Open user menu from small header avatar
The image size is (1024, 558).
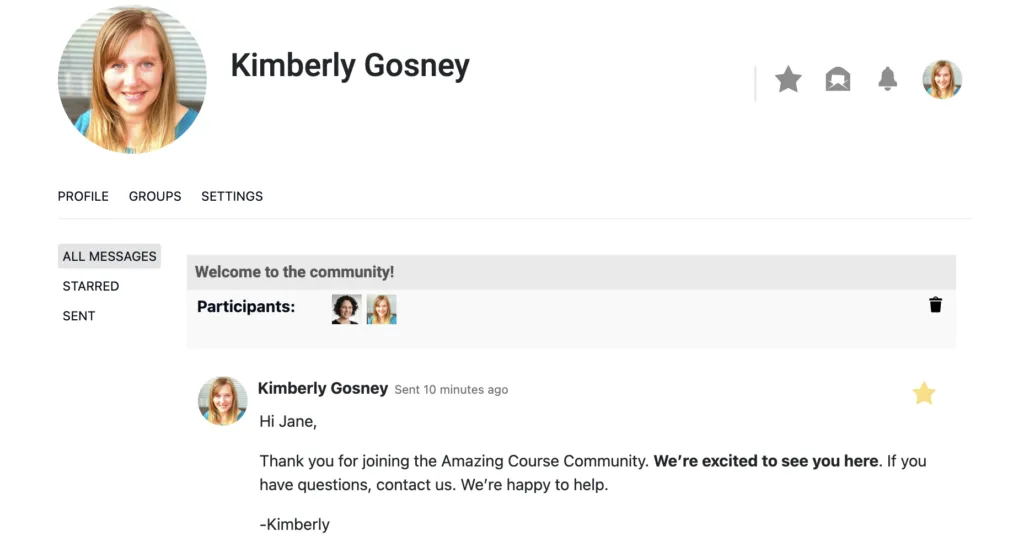point(942,80)
